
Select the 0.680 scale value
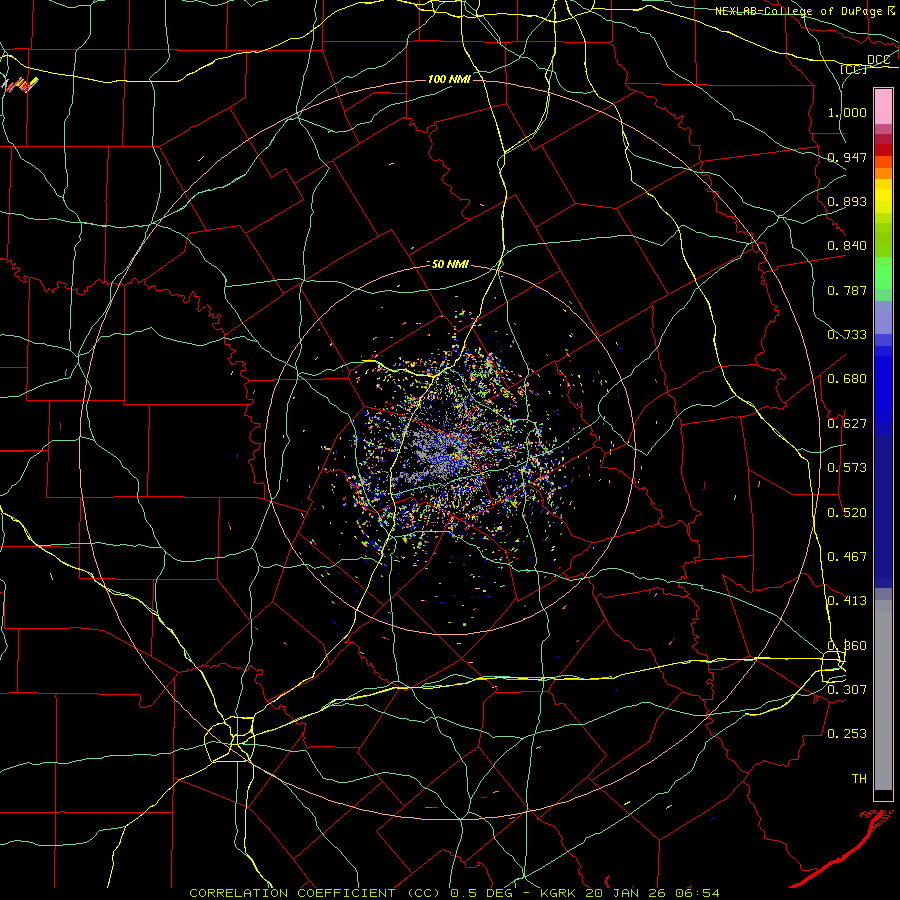847,379
